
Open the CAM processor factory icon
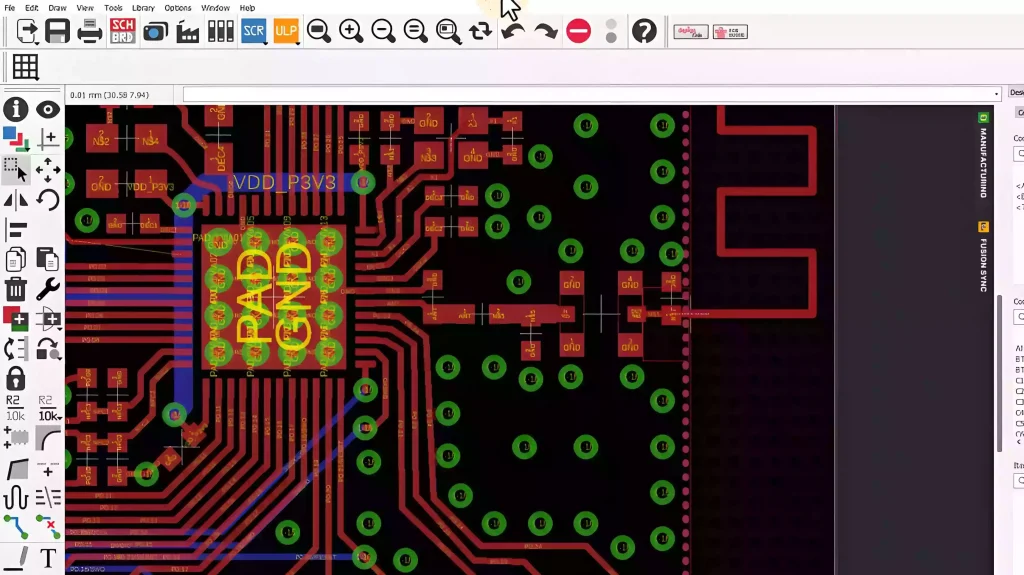[187, 31]
